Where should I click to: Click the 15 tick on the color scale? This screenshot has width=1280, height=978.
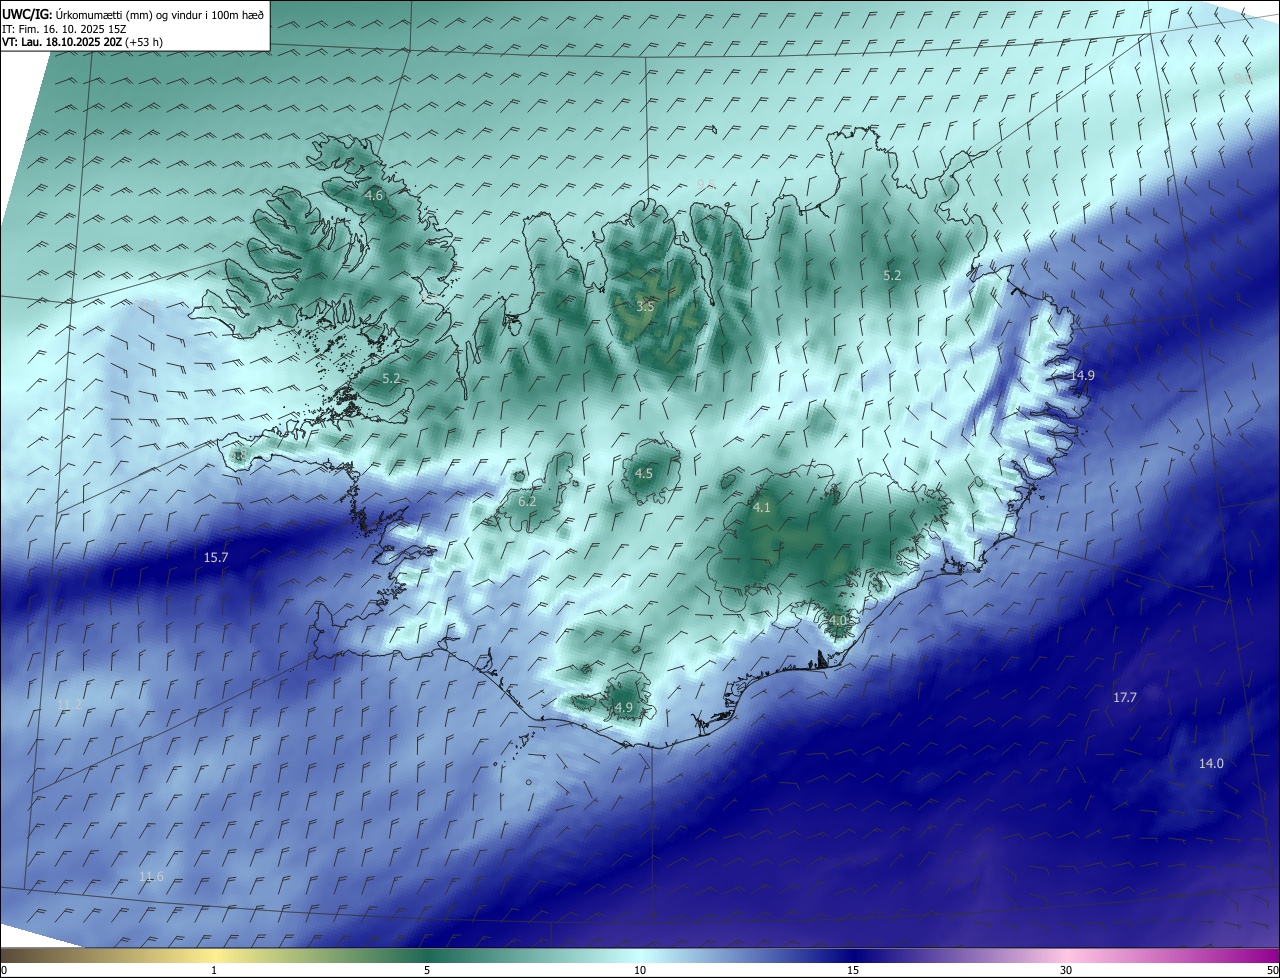pyautogui.click(x=853, y=970)
